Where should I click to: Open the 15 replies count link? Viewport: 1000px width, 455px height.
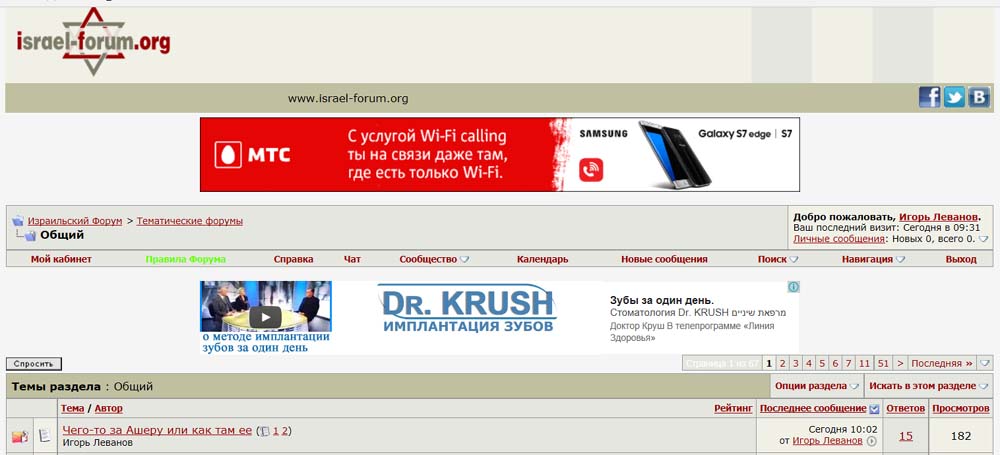coord(906,436)
